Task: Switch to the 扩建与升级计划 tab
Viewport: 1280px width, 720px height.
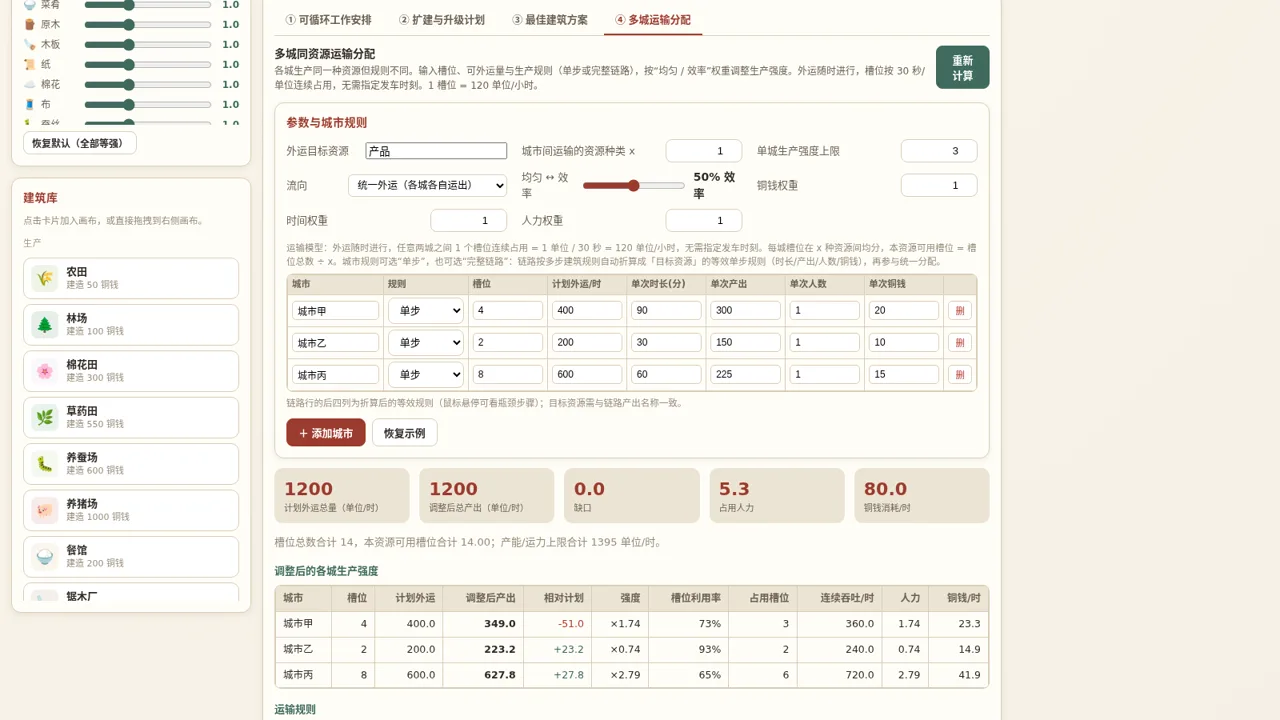Action: click(442, 20)
